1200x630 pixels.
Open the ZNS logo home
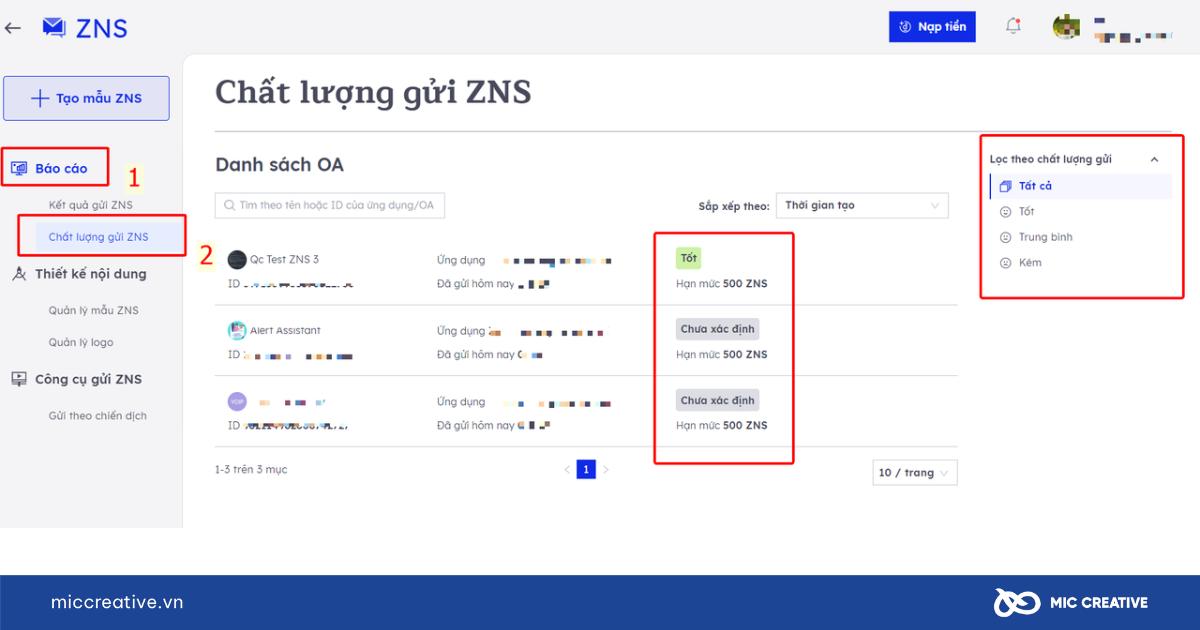click(x=85, y=28)
